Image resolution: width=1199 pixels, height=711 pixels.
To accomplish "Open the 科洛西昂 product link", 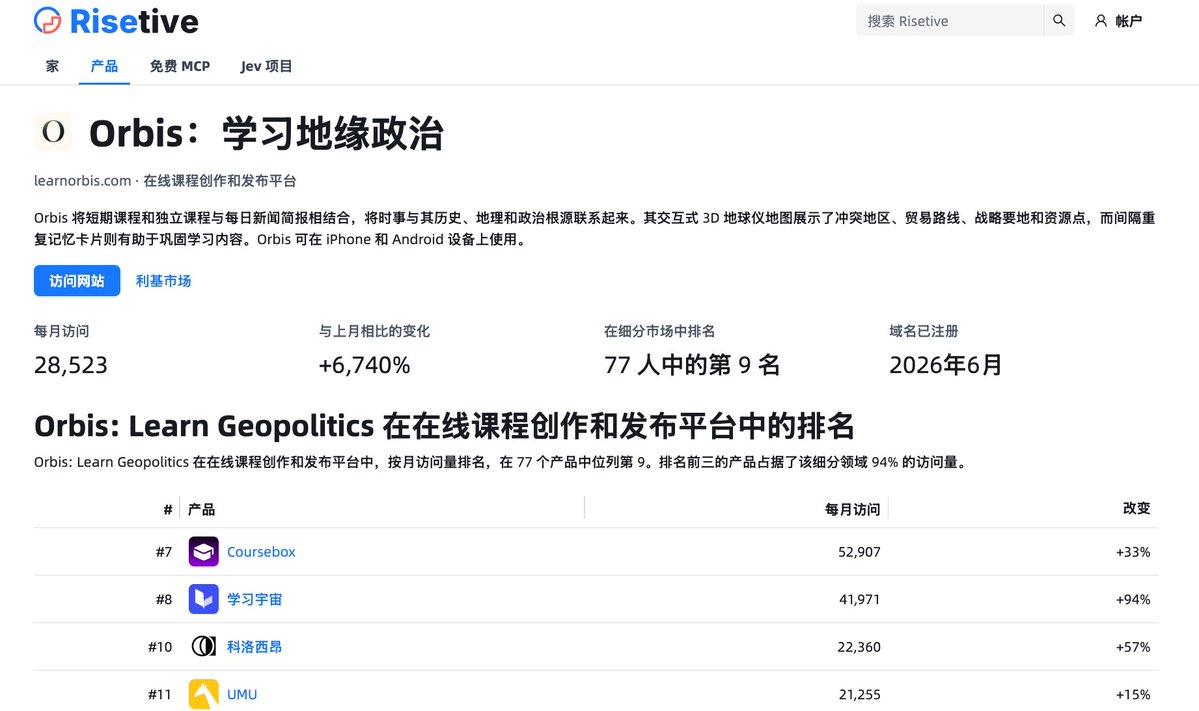I will pos(255,647).
